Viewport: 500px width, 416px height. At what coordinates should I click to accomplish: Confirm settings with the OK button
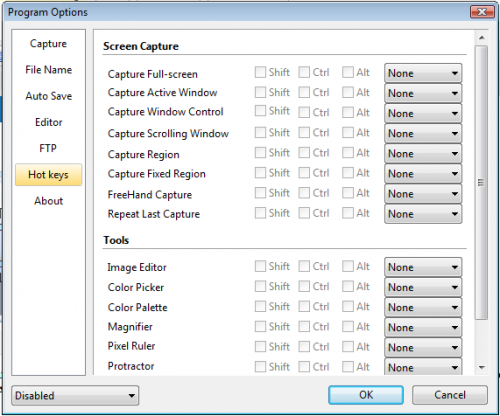pos(366,395)
